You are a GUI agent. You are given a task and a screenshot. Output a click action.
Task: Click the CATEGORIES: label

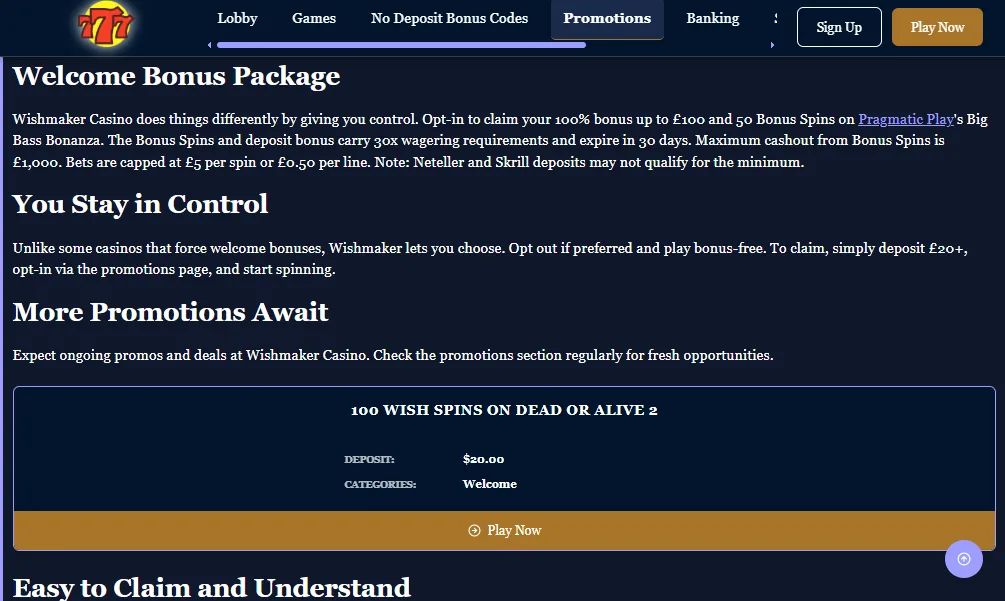(x=380, y=484)
